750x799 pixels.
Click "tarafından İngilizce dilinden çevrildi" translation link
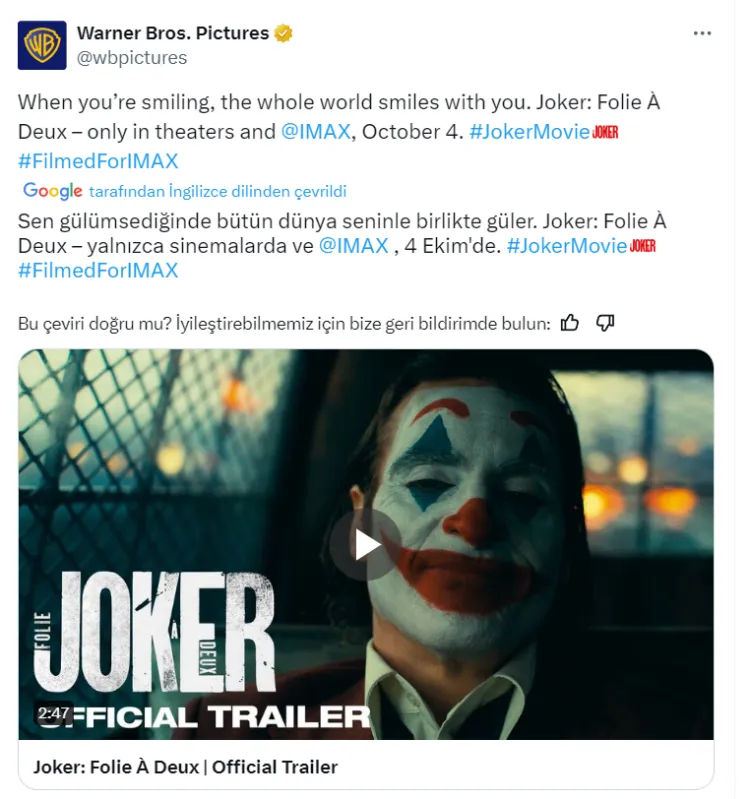click(x=217, y=191)
